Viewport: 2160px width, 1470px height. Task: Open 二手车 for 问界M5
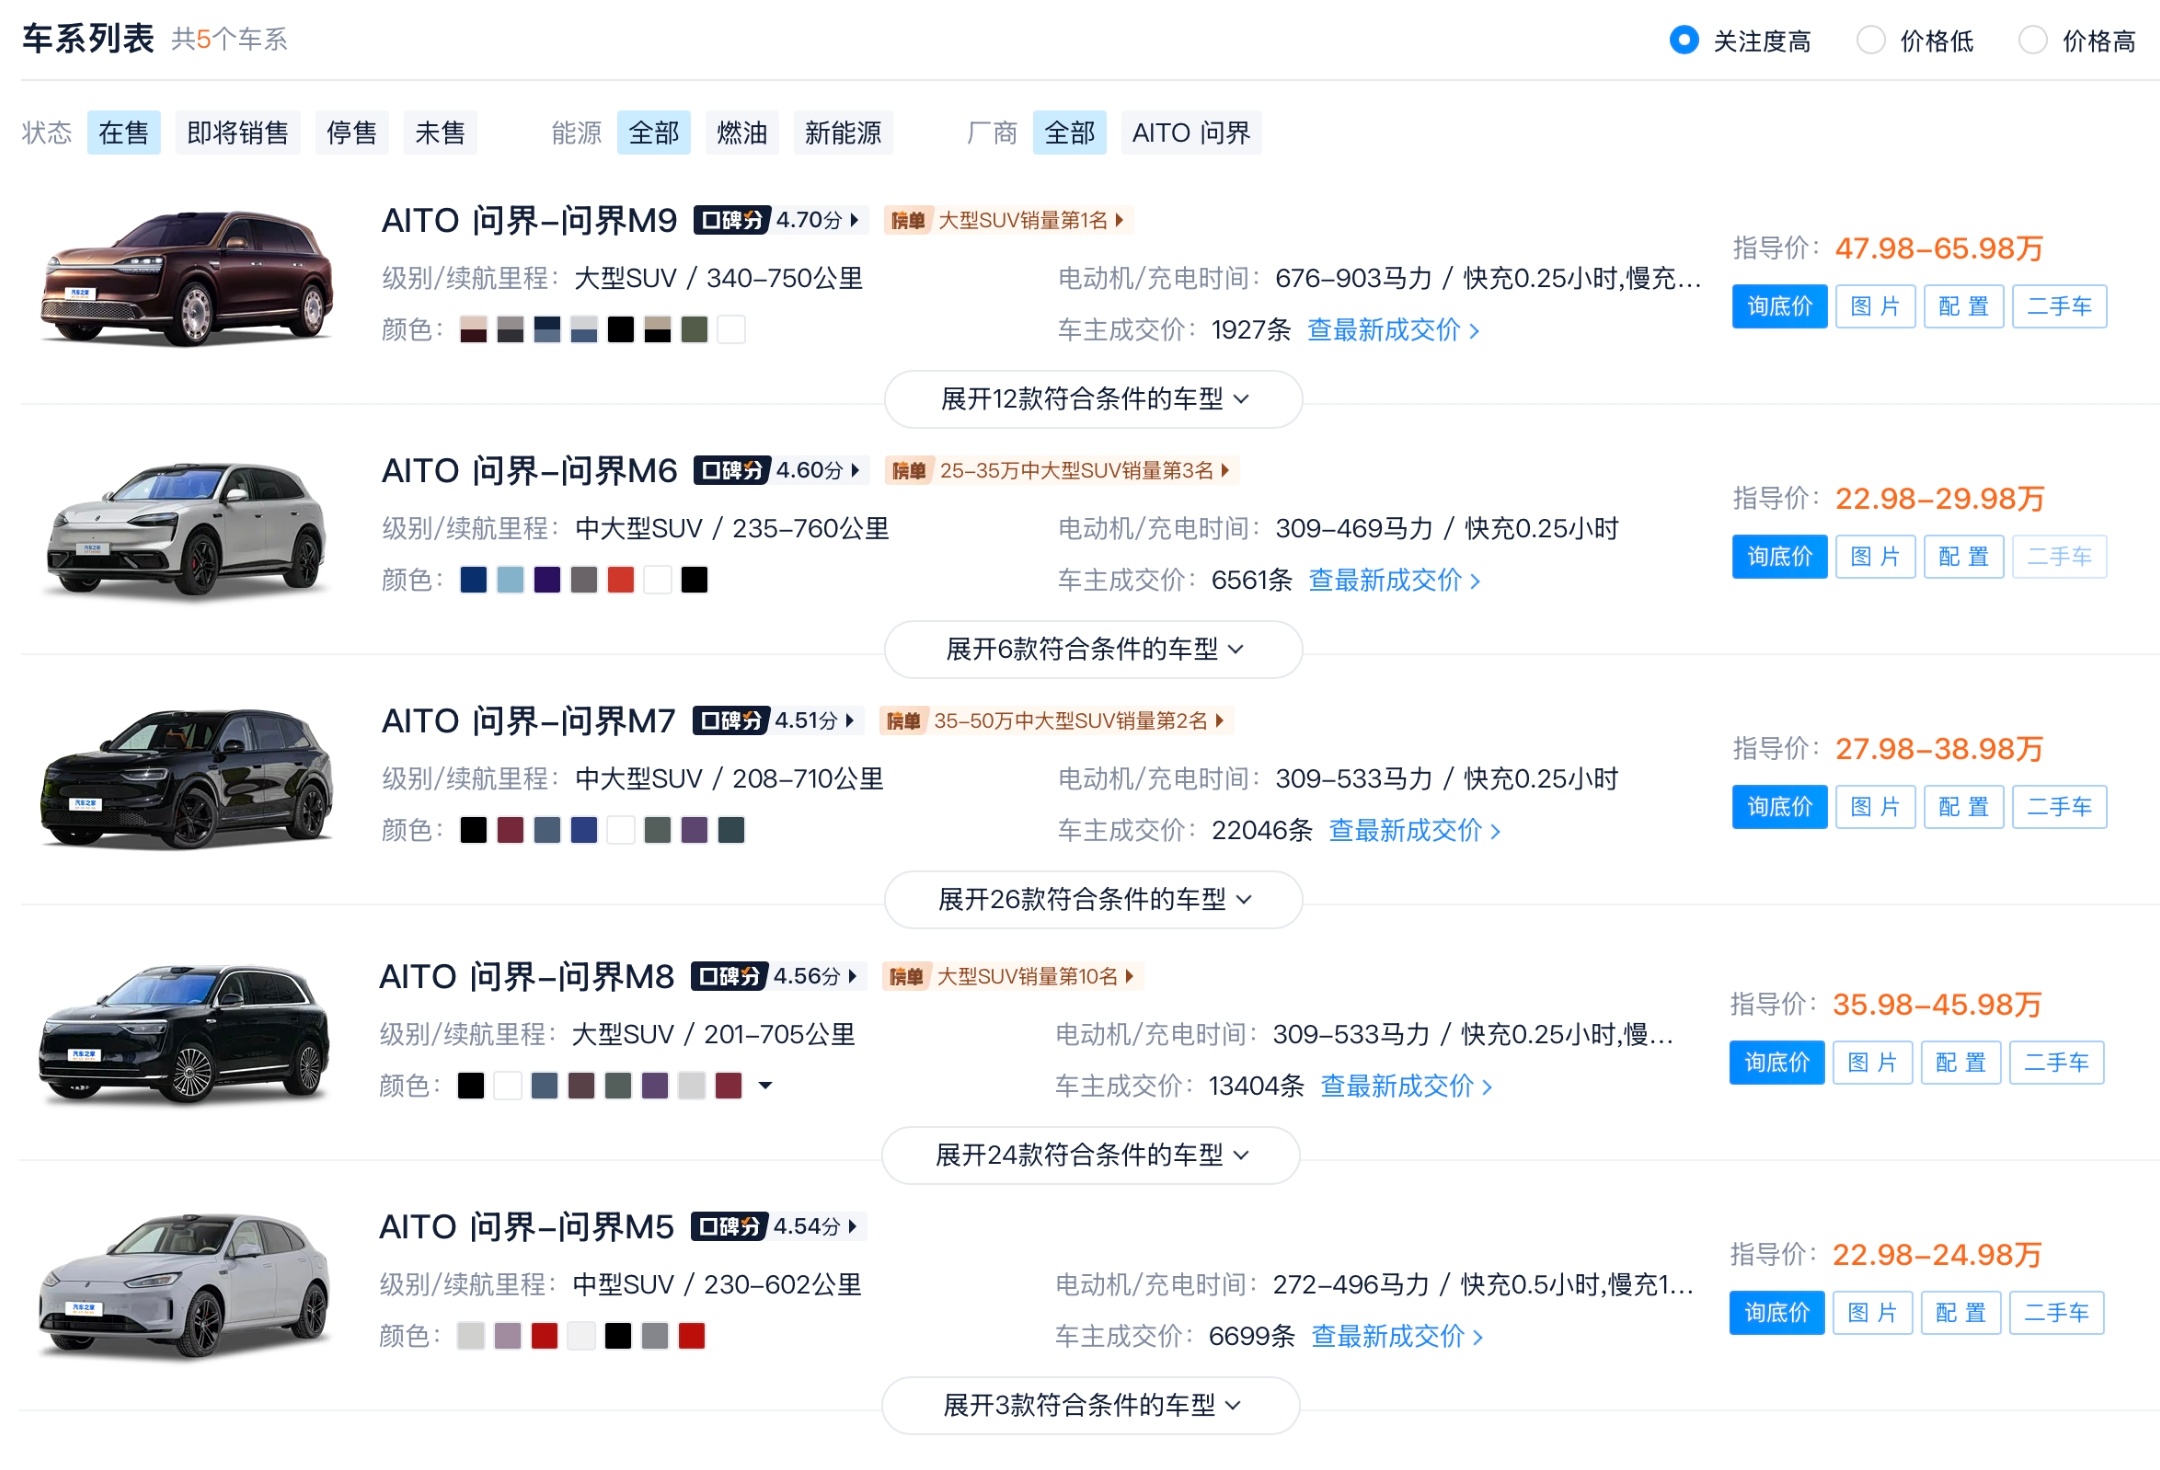point(2057,1312)
